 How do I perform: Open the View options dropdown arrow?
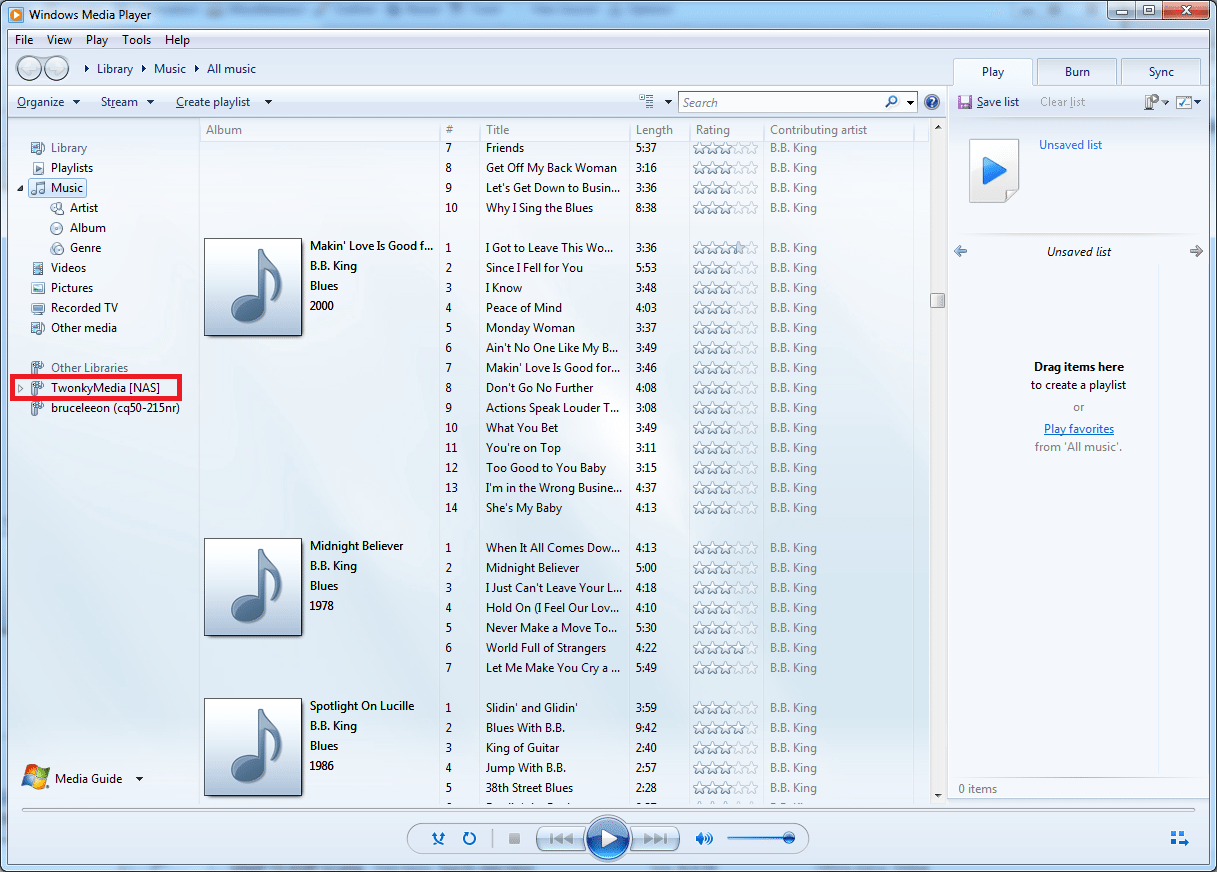click(668, 102)
